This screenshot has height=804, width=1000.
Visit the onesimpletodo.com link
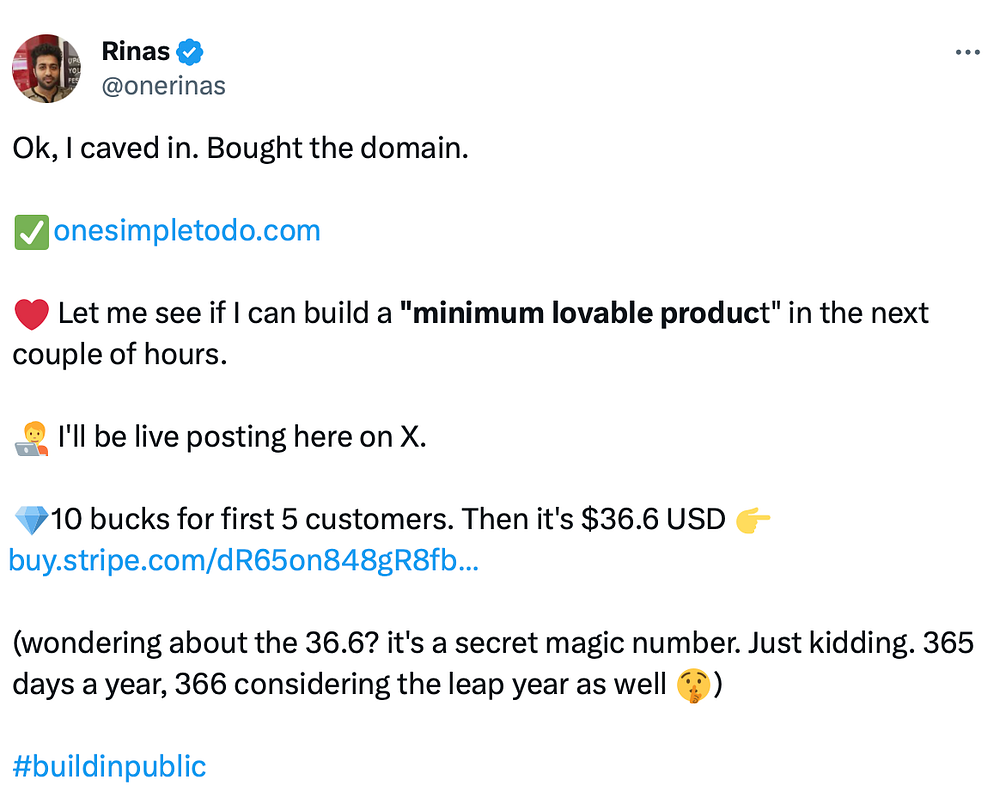(x=186, y=231)
